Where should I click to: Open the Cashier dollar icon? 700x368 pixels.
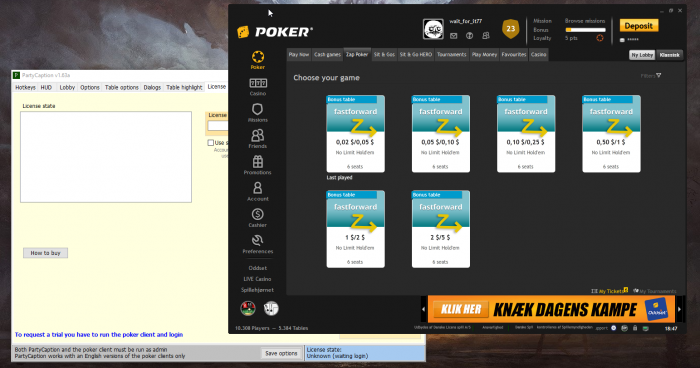click(258, 214)
